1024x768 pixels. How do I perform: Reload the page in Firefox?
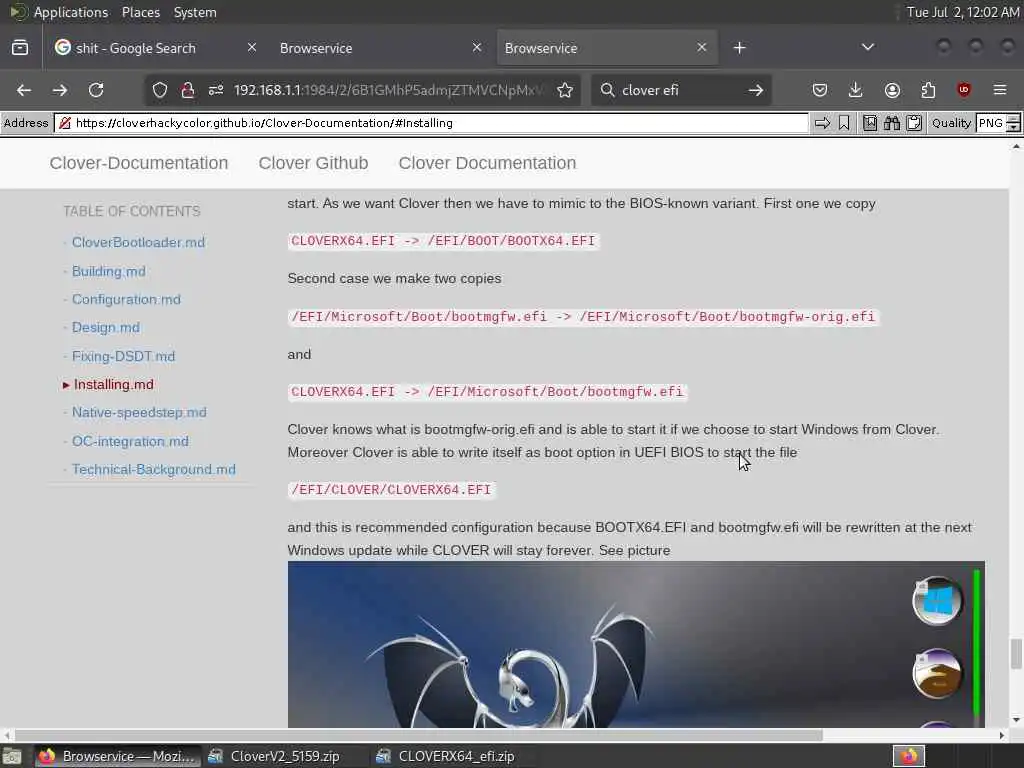pyautogui.click(x=96, y=90)
